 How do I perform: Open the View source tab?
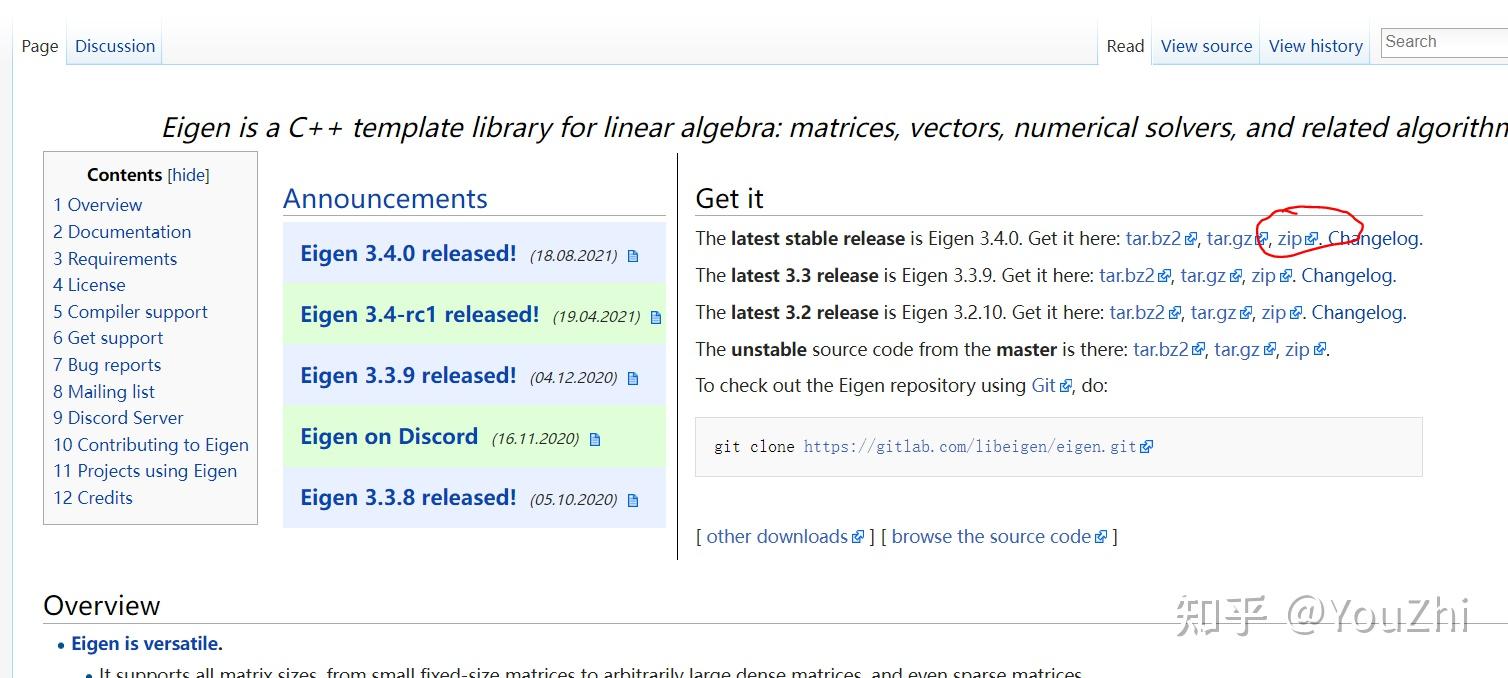1206,46
